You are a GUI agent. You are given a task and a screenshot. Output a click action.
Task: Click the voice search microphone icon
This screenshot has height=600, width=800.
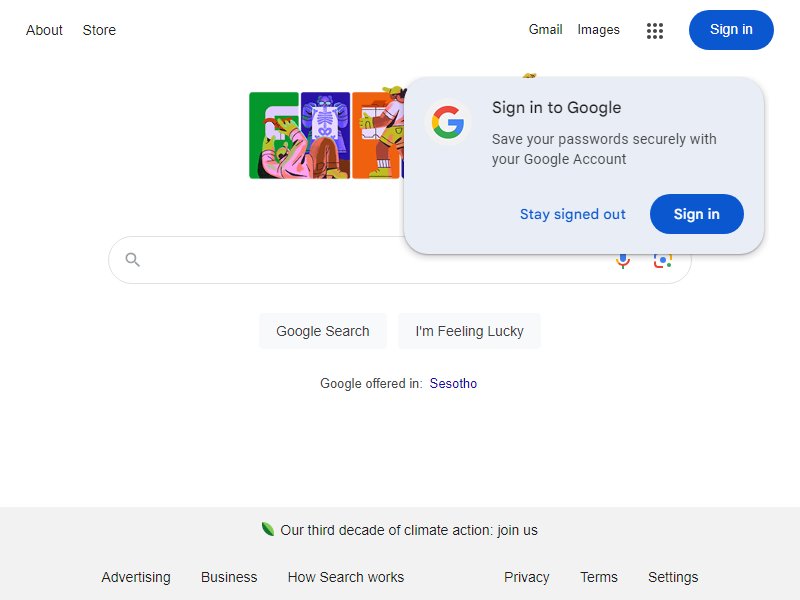pyautogui.click(x=622, y=261)
